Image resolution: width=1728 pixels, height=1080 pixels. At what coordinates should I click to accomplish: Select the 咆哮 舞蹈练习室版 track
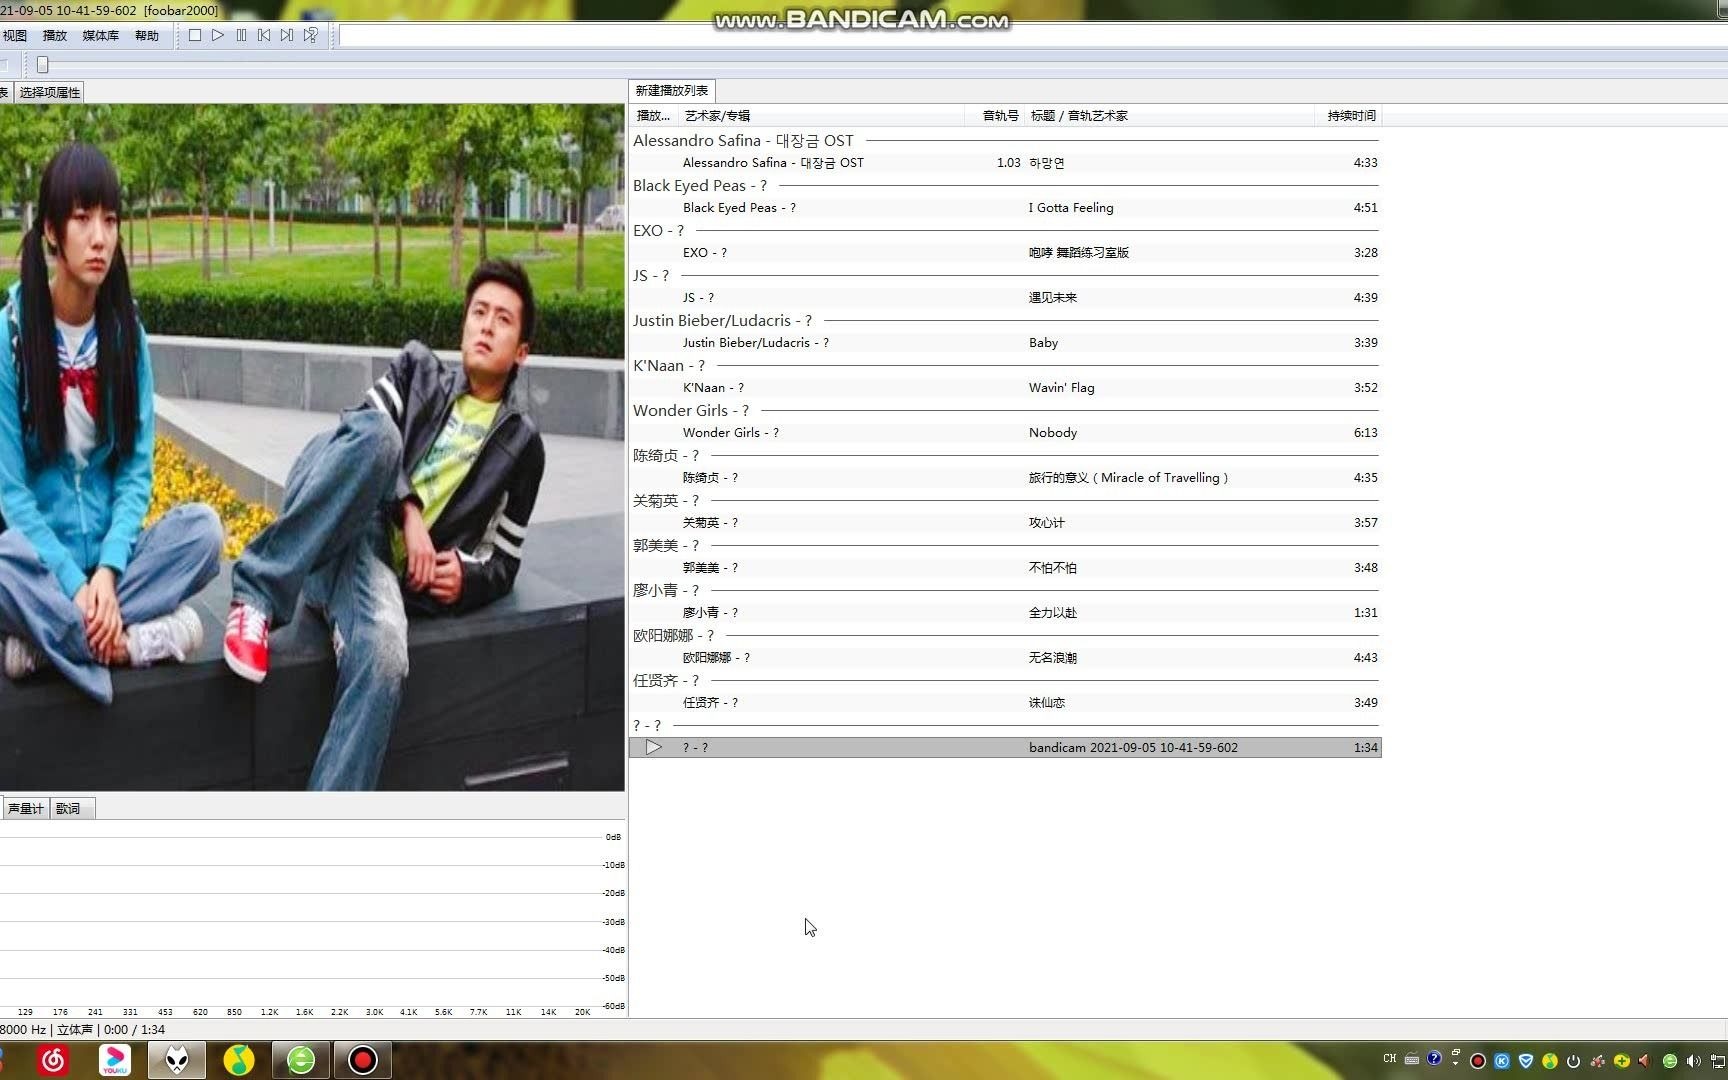click(1005, 253)
